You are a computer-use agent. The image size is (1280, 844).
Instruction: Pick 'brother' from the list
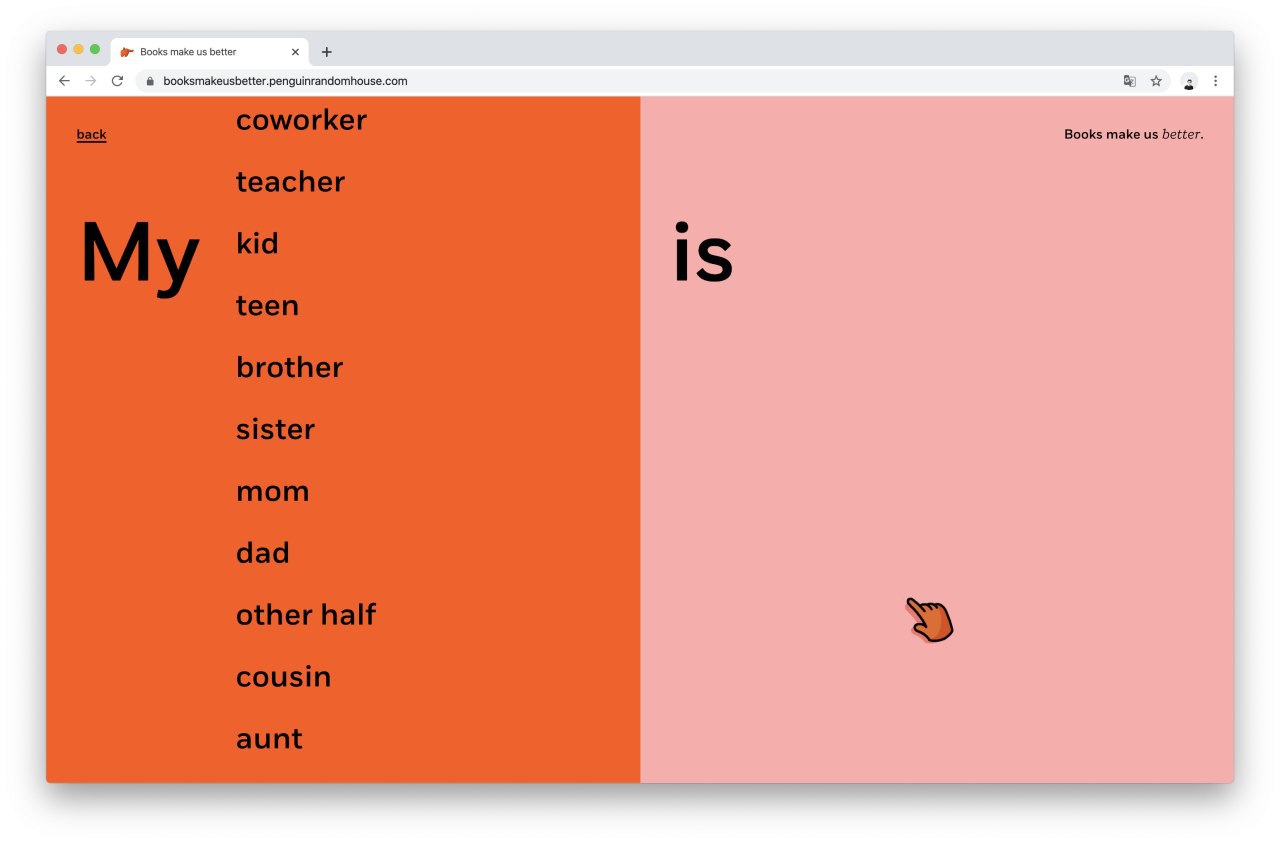click(289, 367)
